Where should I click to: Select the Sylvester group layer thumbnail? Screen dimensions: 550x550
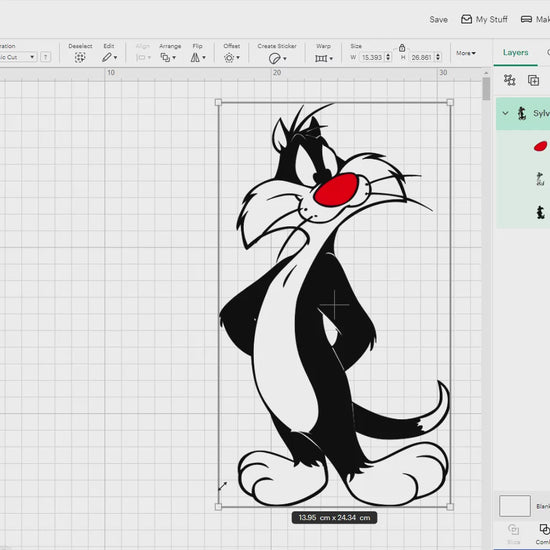(522, 113)
